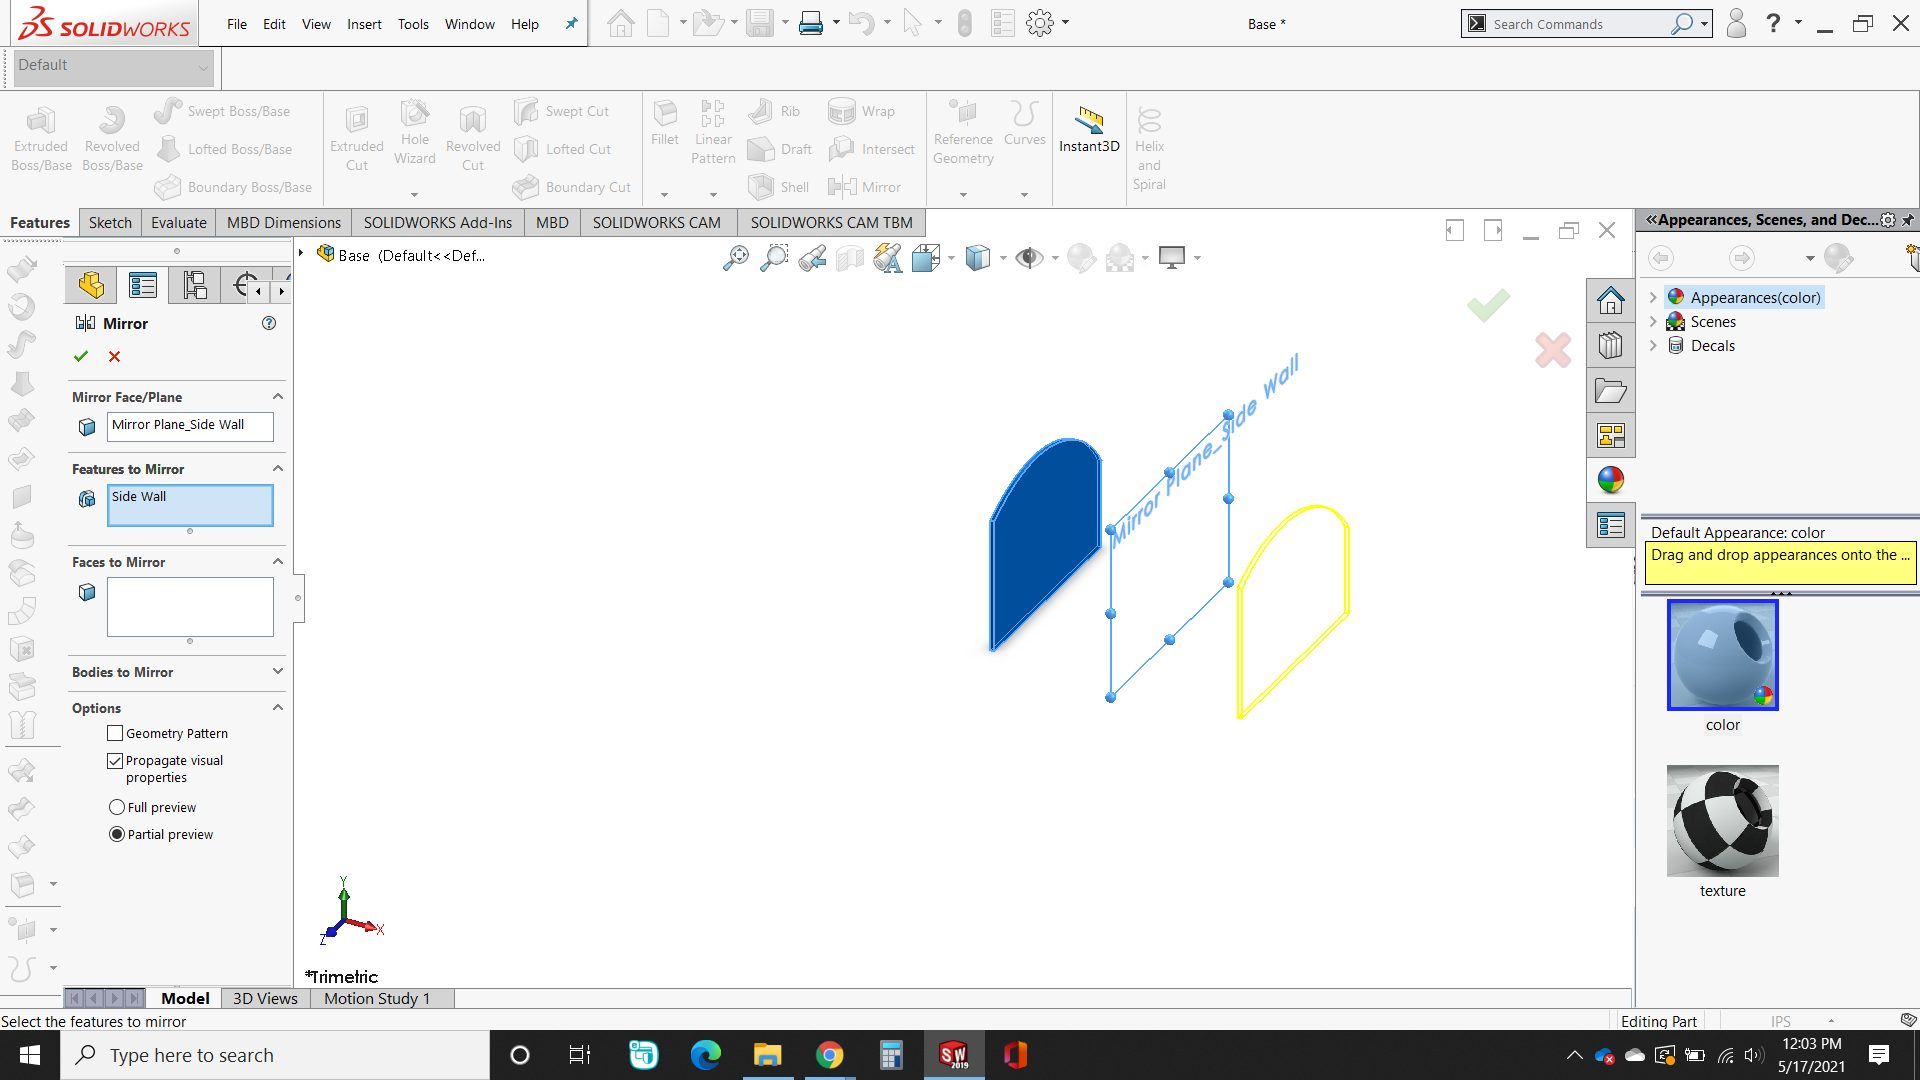Open the Display Style cube icon
1920x1080 pixels.
click(978, 258)
